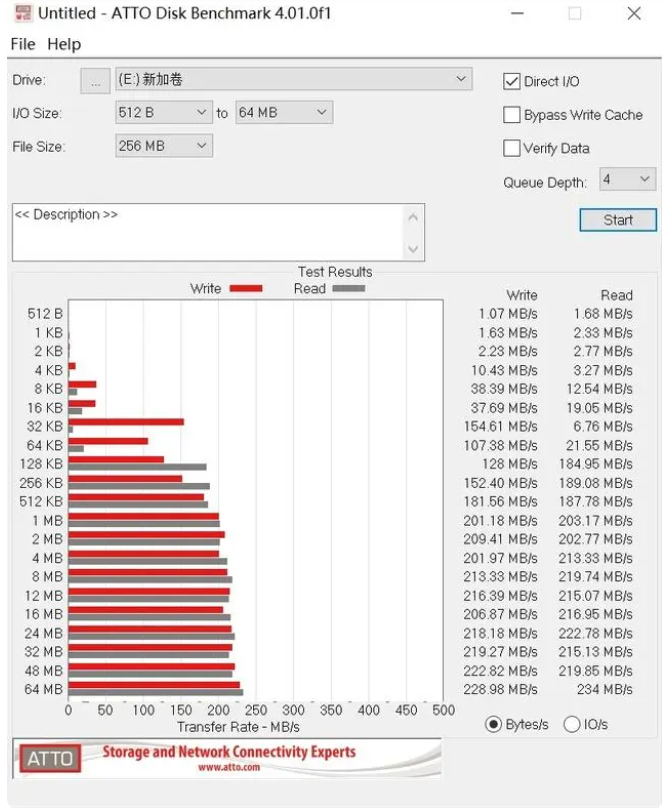
Task: Click the ATTO app icon in title bar
Action: [22, 14]
